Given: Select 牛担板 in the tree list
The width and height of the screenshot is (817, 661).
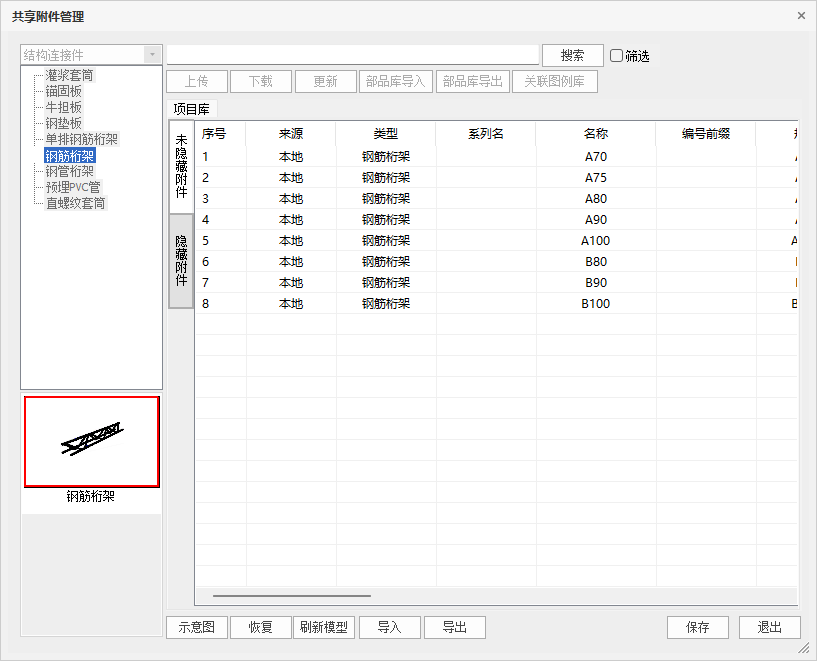Looking at the screenshot, I should pos(64,107).
